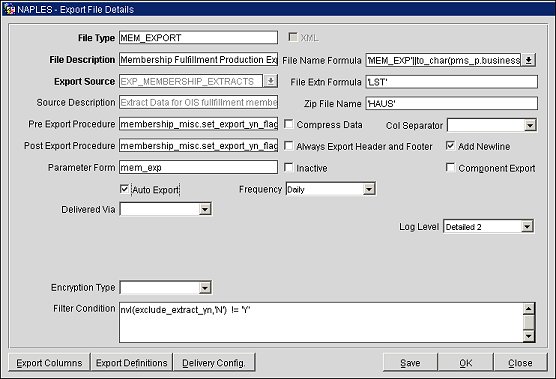Click the File Name Formula field
The height and width of the screenshot is (379, 556).
(x=443, y=60)
